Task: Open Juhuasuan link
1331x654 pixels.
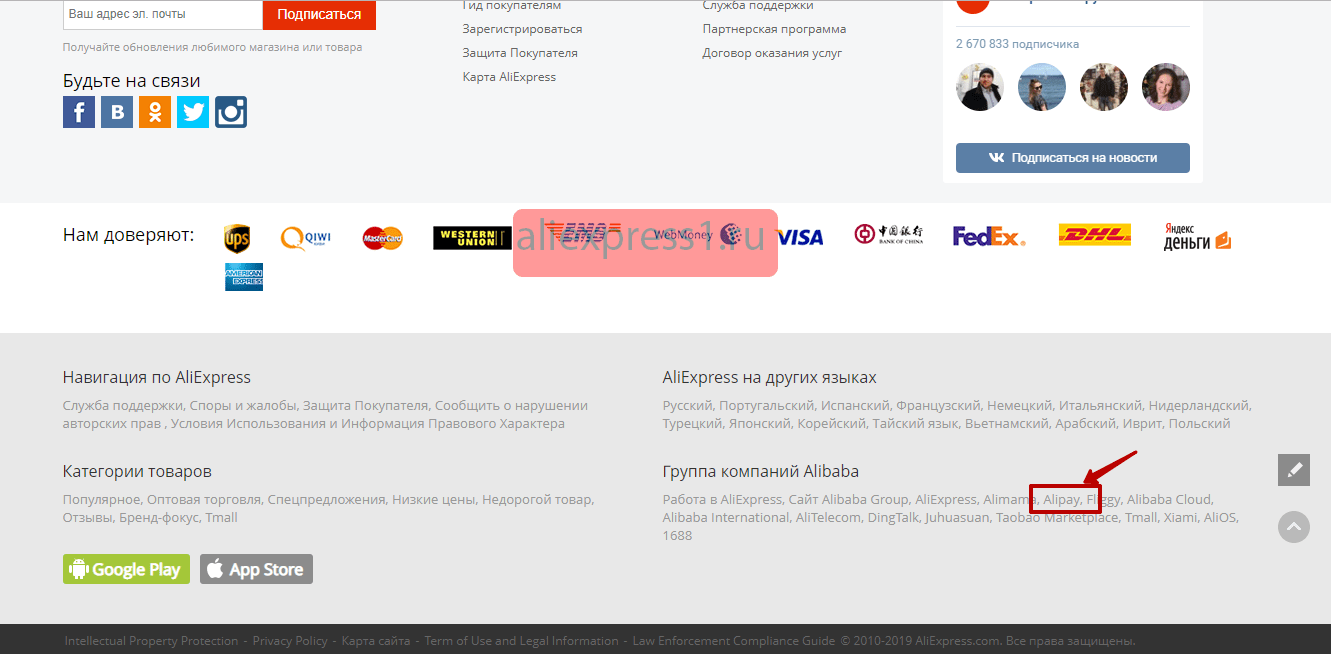Action: (956, 517)
